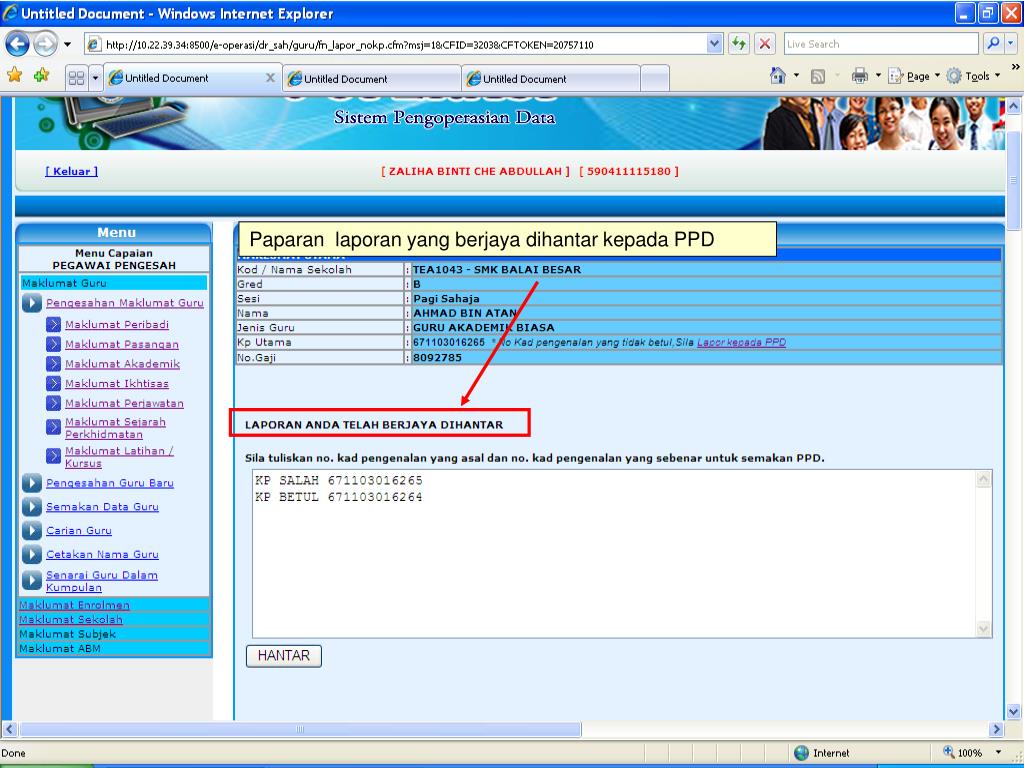Click the arrow icon beside Maklumat Ikhtisas
This screenshot has height=768, width=1024.
[x=54, y=383]
